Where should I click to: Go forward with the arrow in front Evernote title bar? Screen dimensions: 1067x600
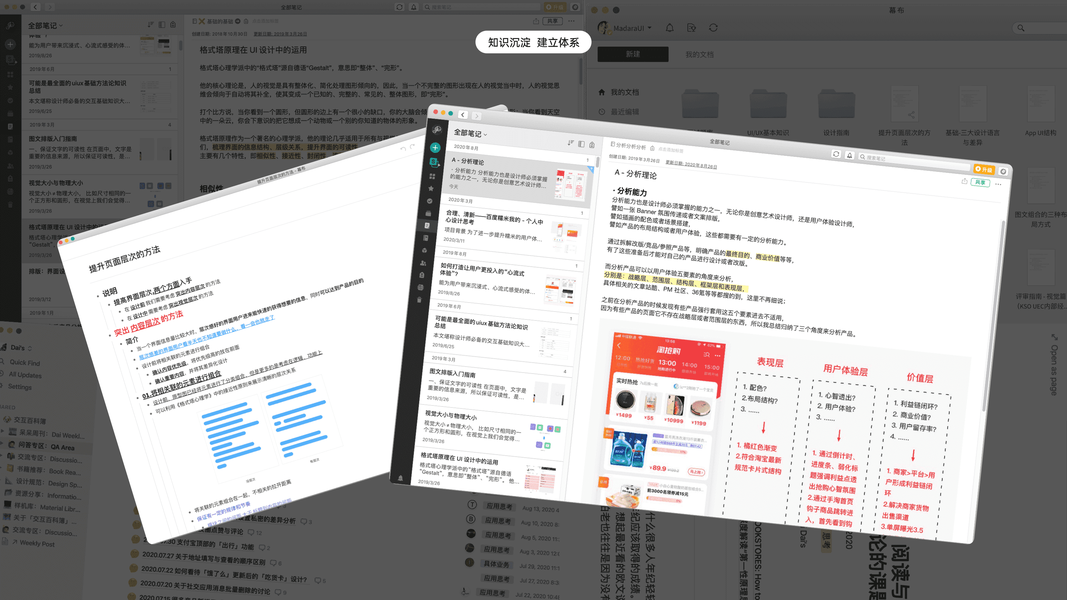coord(476,116)
